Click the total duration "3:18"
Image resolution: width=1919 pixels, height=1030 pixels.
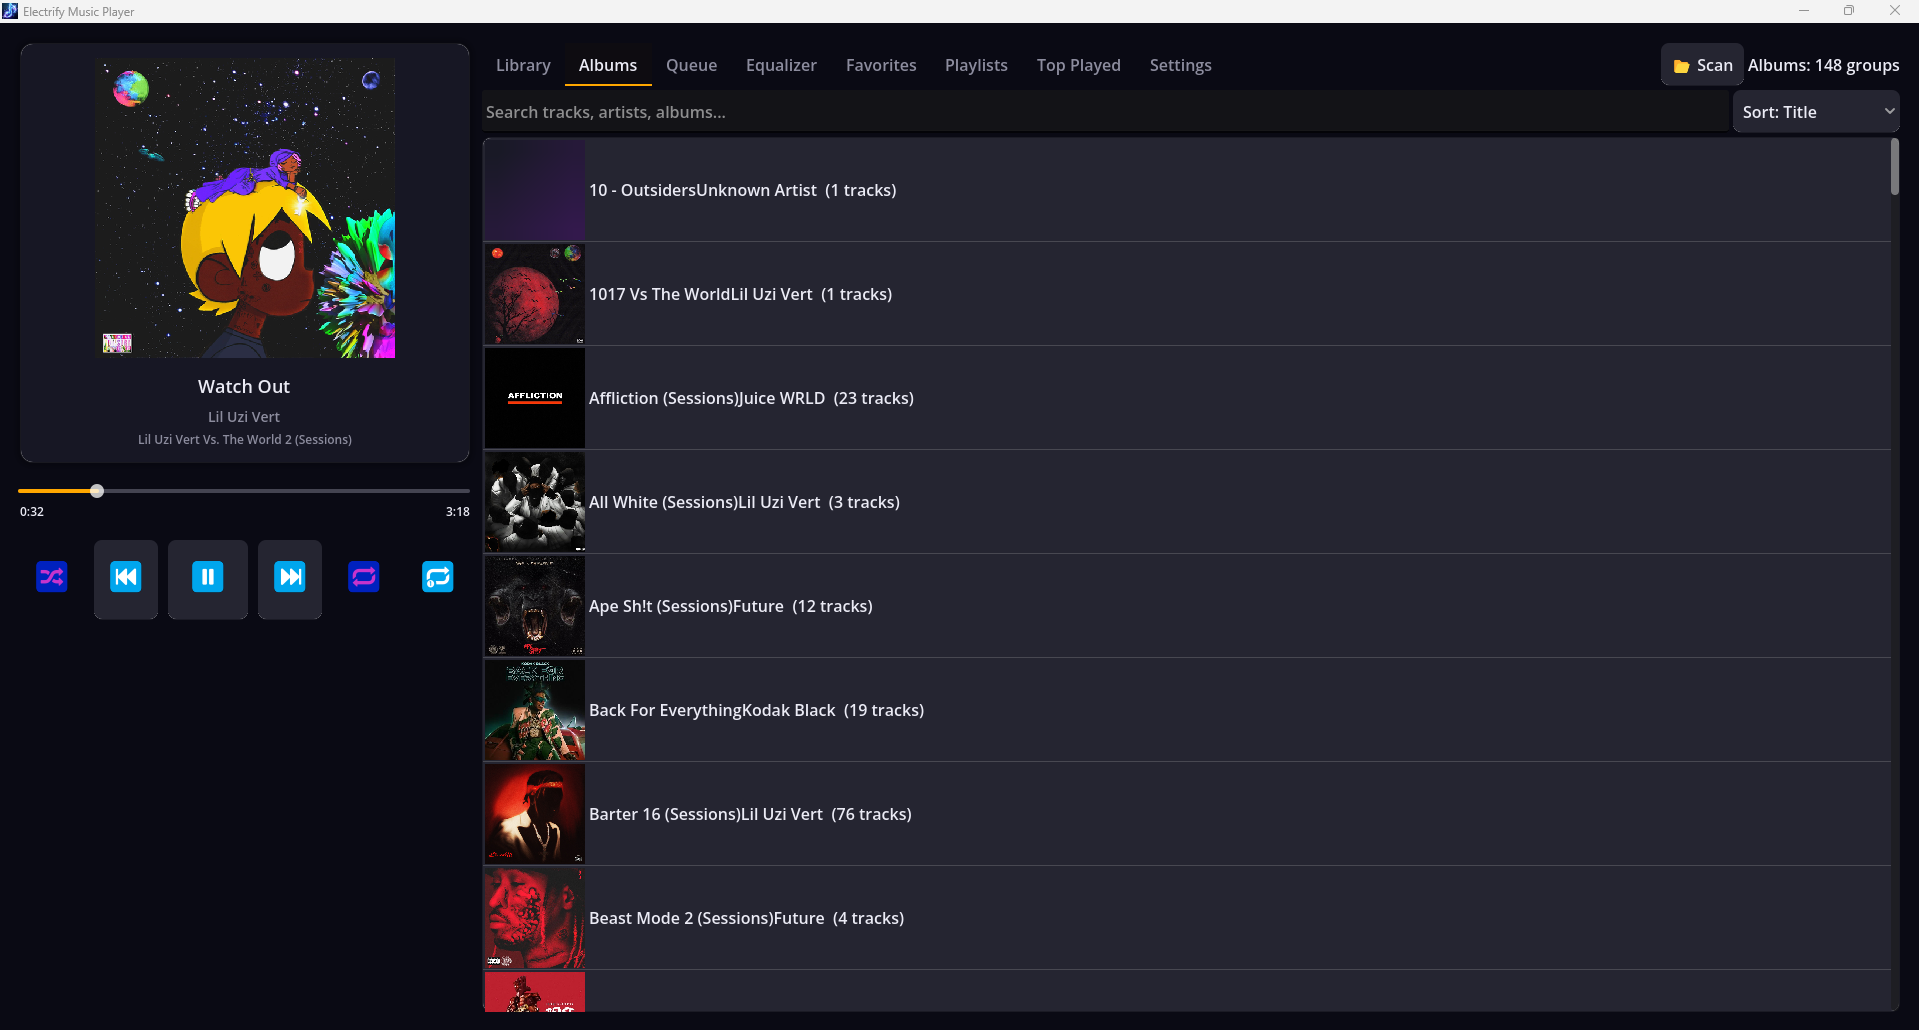[x=458, y=512]
